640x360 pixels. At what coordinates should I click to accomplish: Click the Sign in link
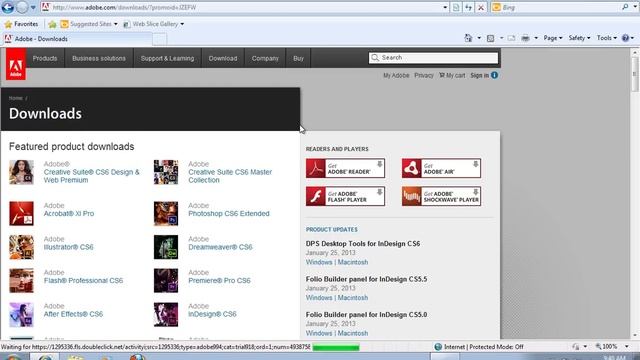(x=479, y=76)
